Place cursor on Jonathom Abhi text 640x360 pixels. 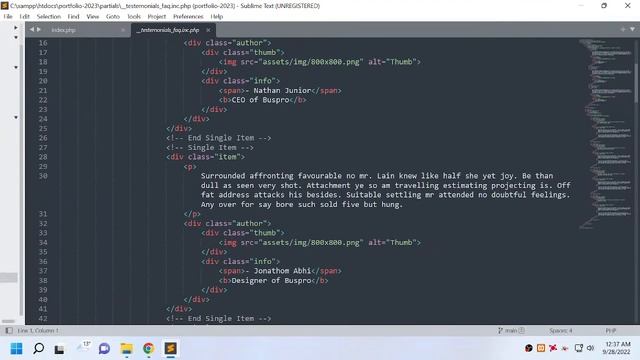282,271
